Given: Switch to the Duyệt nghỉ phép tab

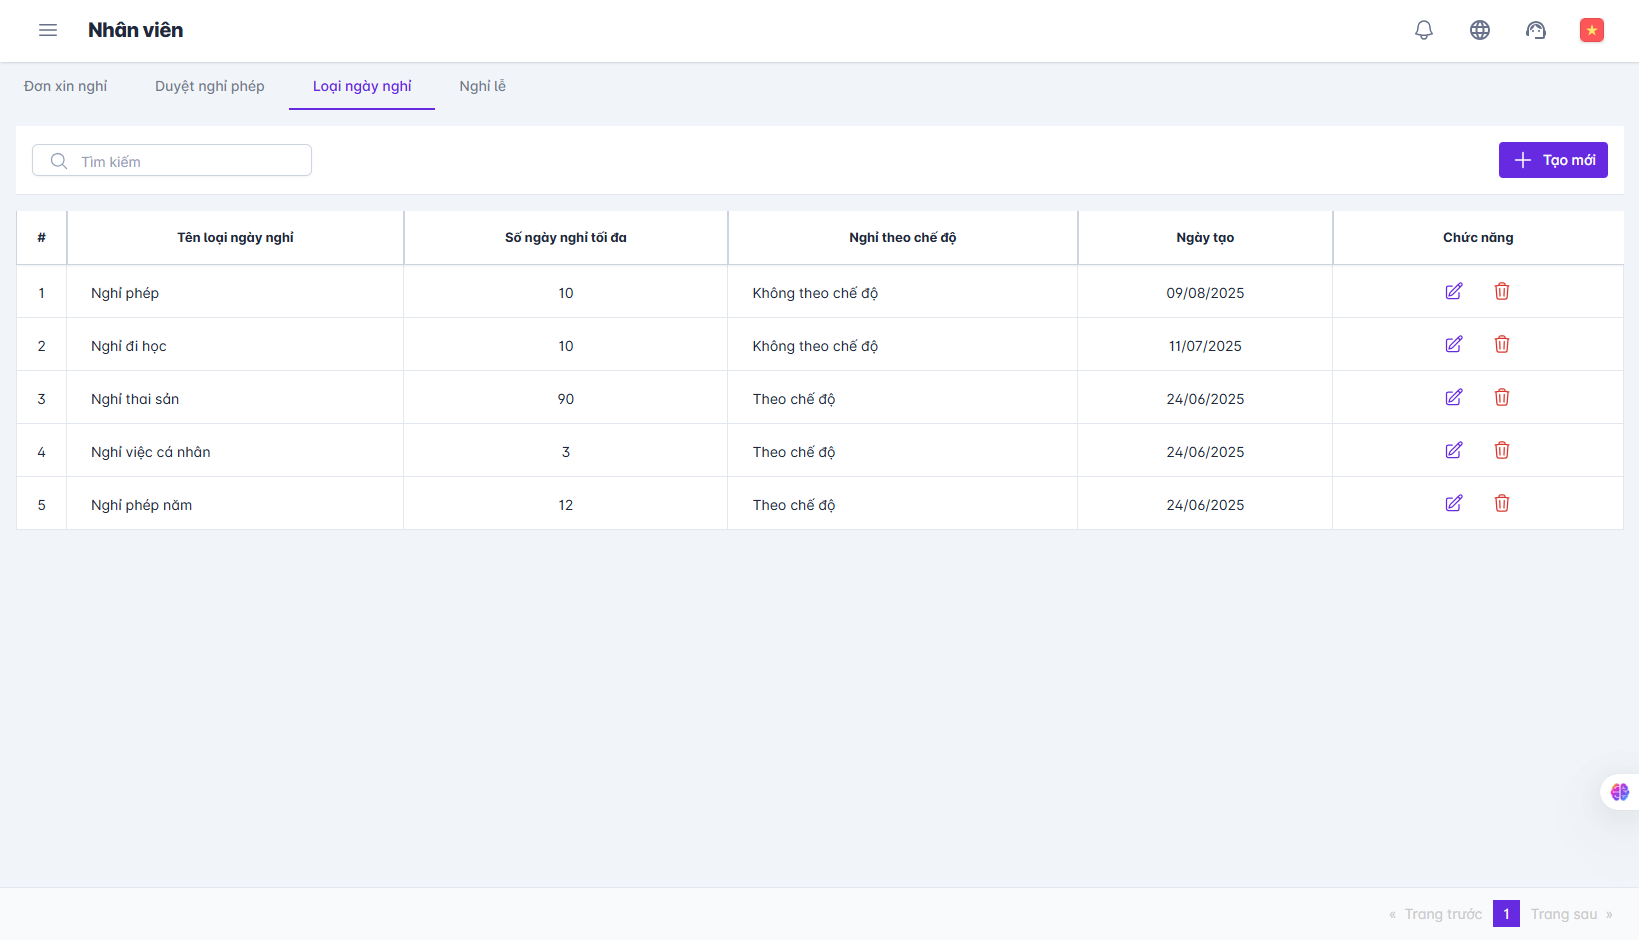Looking at the screenshot, I should [x=210, y=86].
